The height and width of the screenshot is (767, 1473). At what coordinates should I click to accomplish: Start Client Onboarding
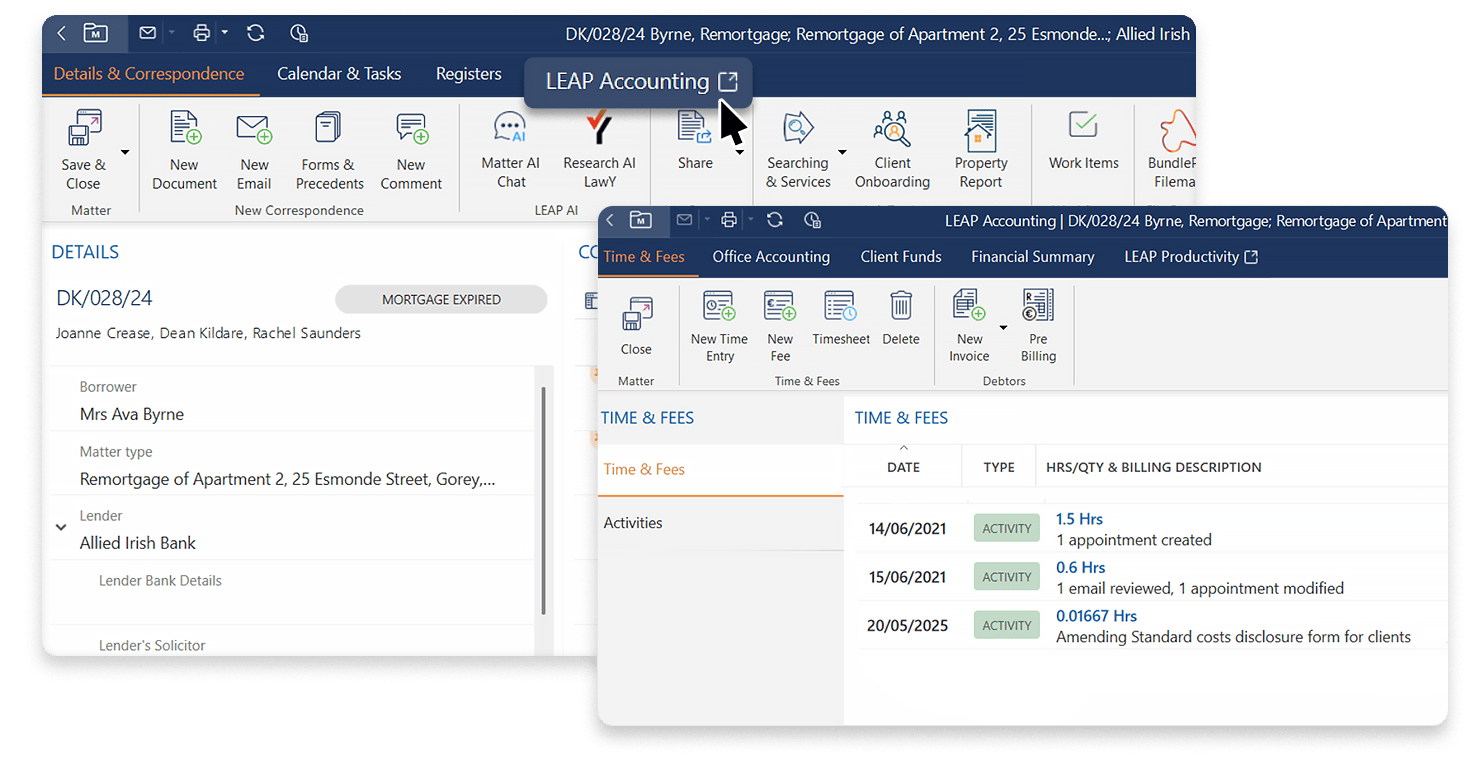892,150
